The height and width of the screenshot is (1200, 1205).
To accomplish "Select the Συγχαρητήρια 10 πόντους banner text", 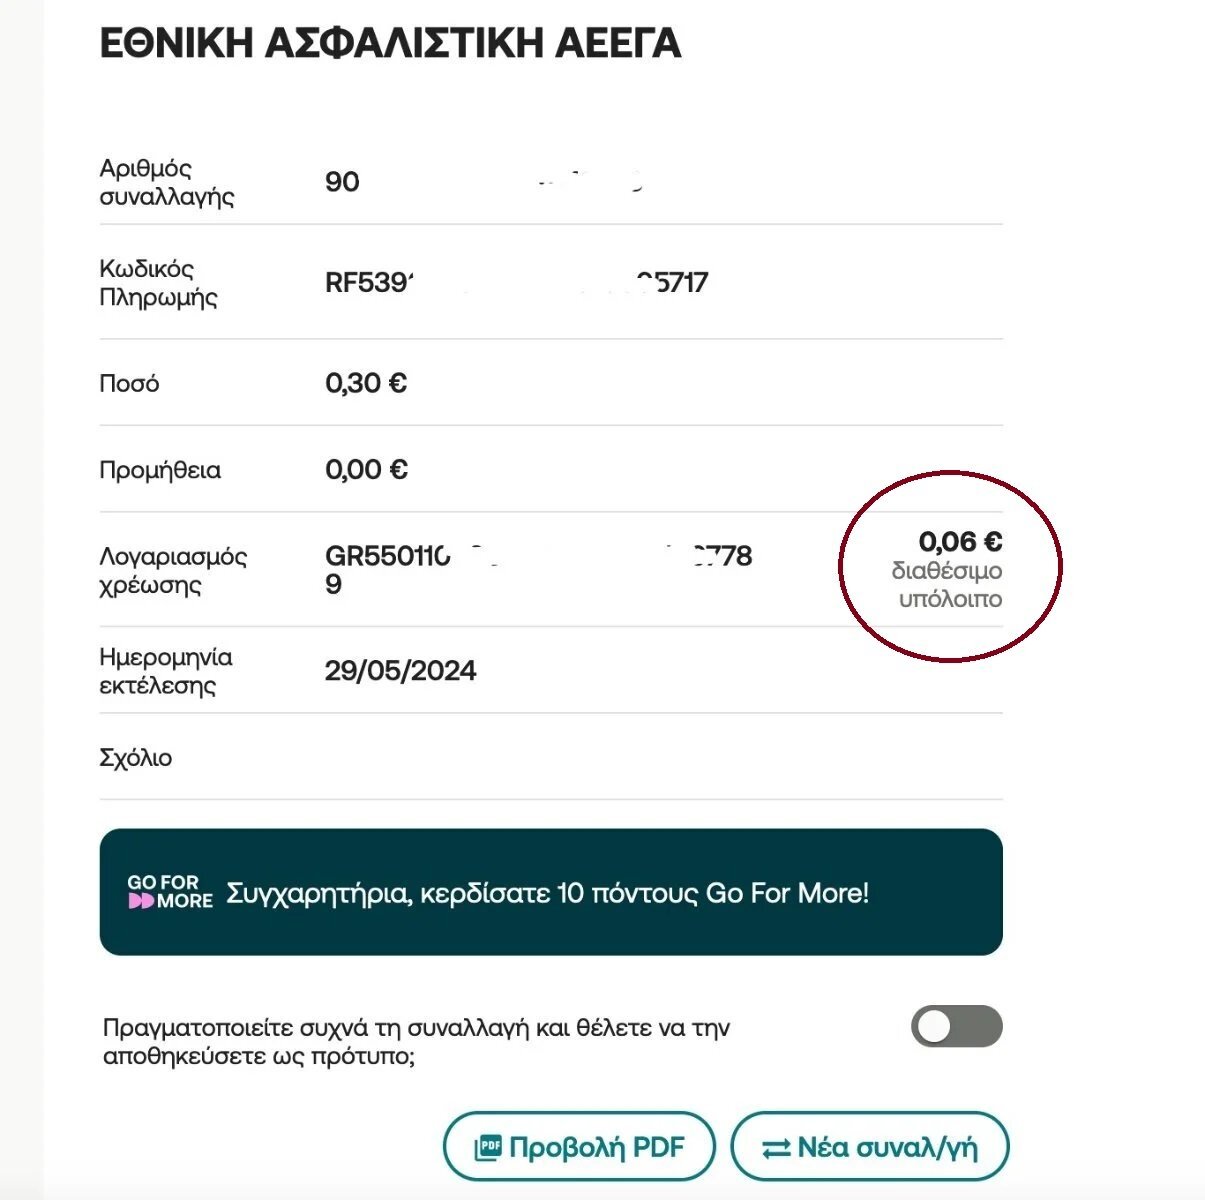I will pos(547,892).
